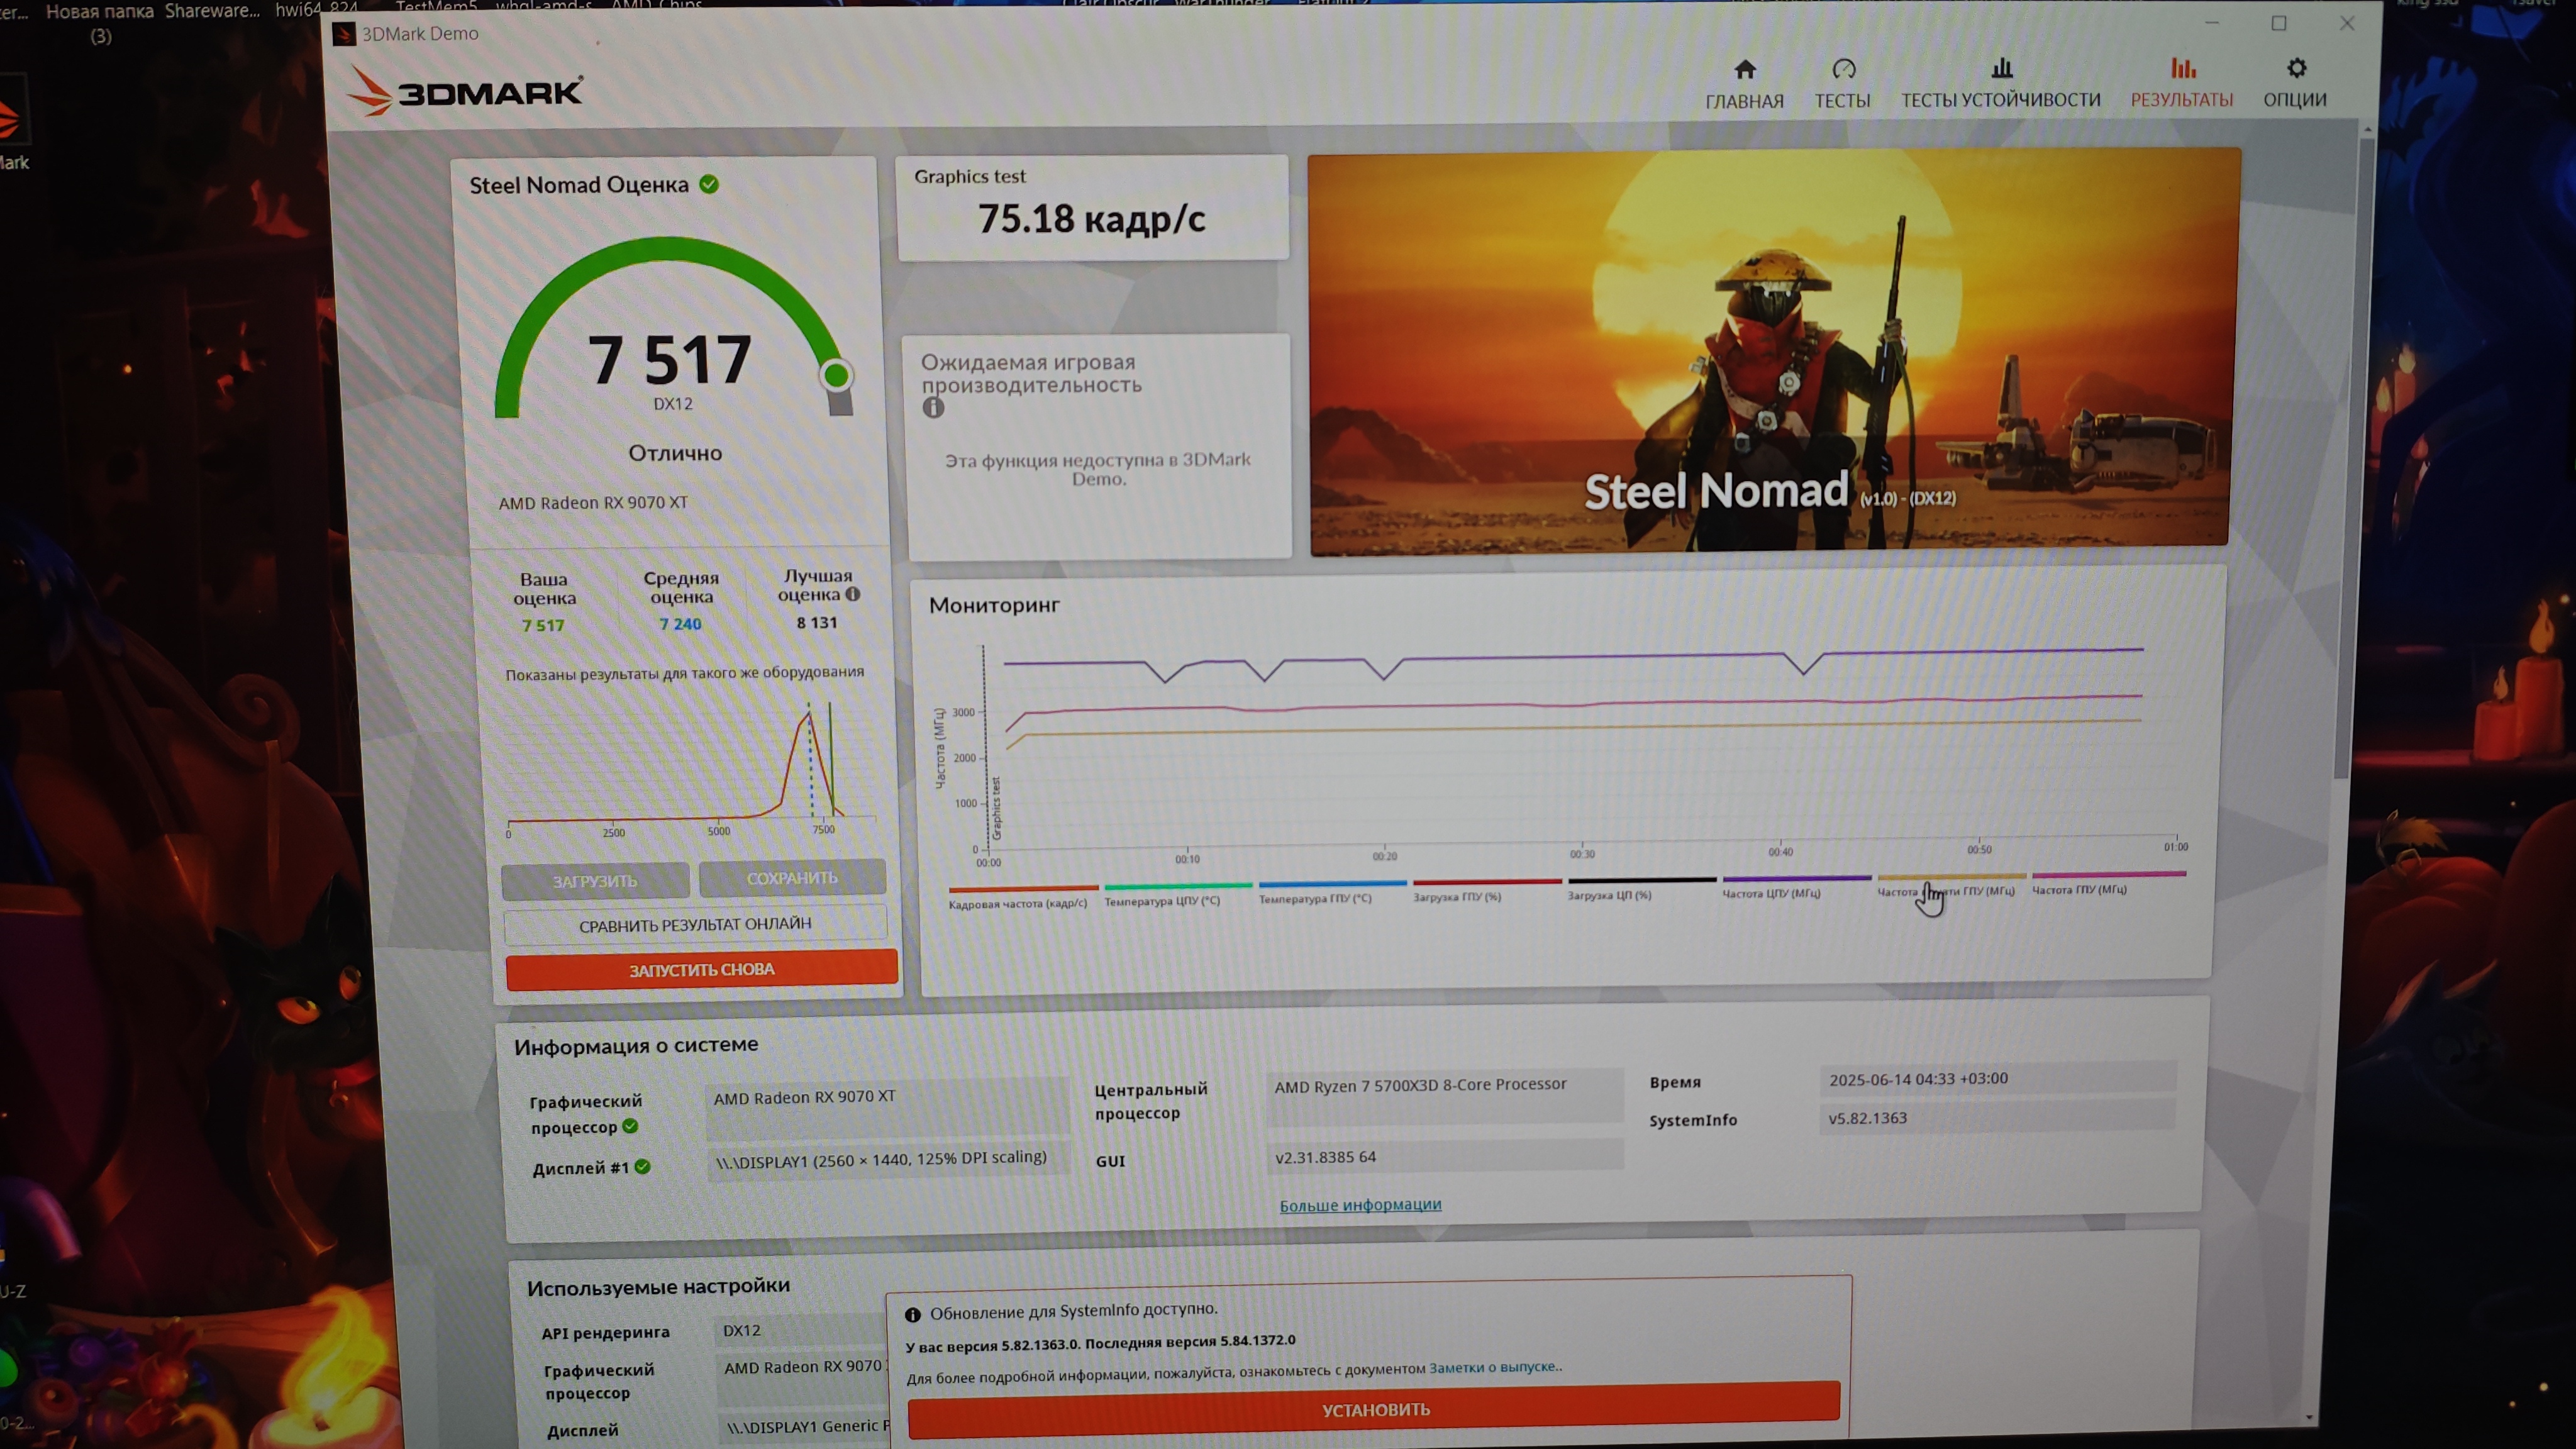The image size is (2576, 1449).
Task: Click info icon under Ожидаемая игровая производительность
Action: 933,408
